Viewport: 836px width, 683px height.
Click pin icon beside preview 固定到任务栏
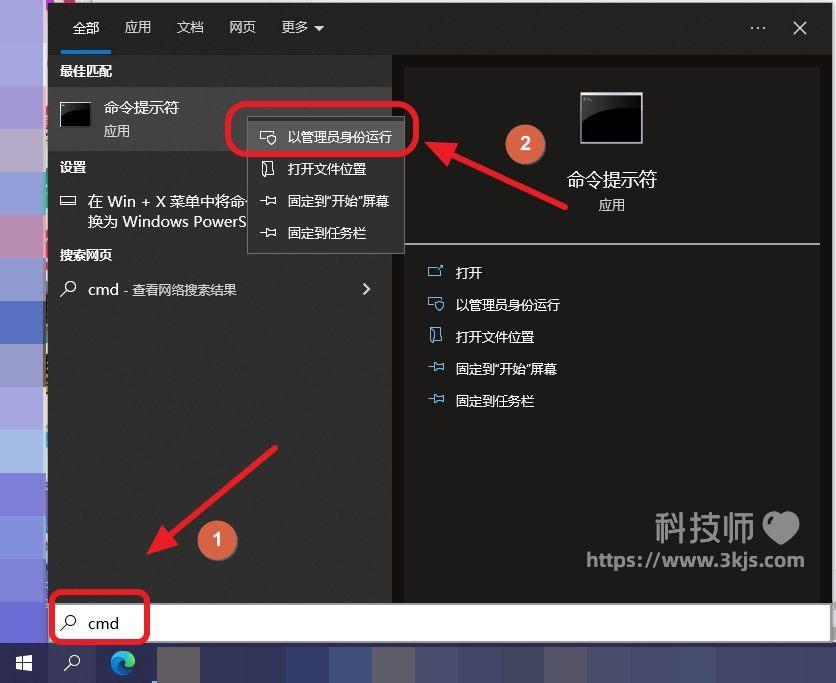(x=436, y=399)
